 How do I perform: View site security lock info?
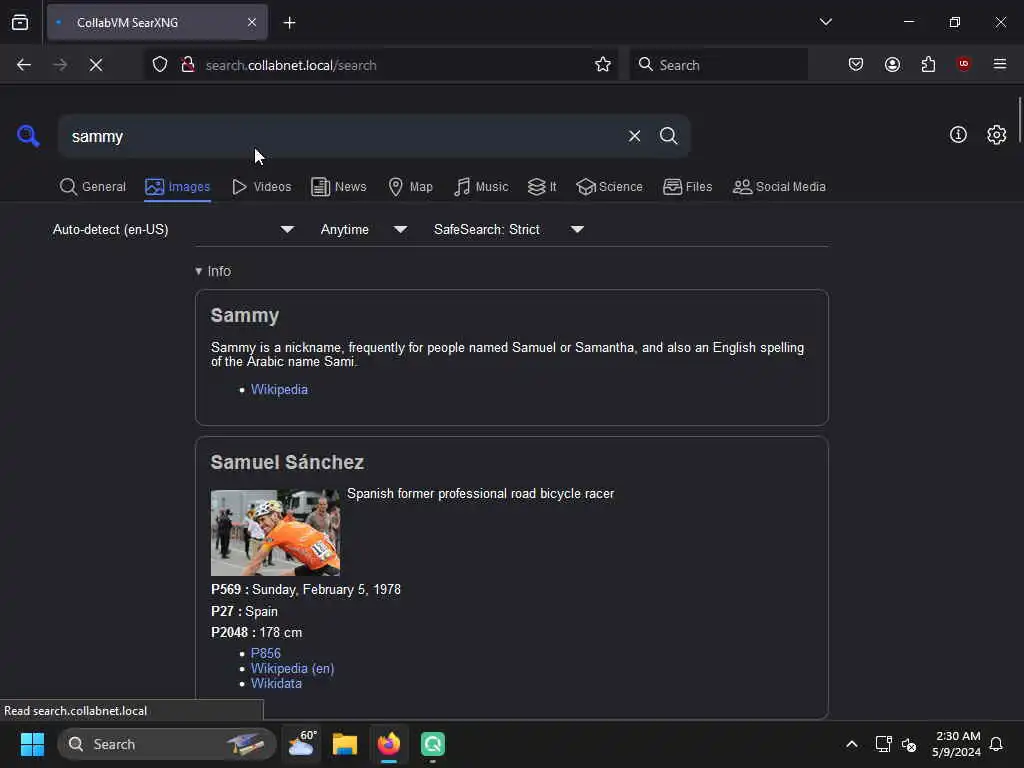(188, 65)
